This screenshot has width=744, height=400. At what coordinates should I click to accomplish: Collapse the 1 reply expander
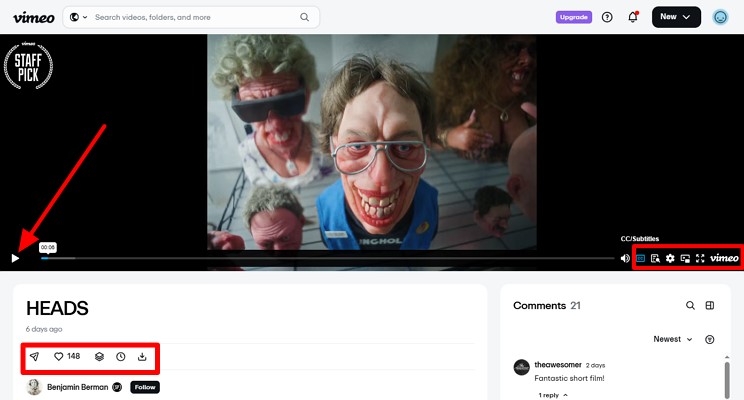point(553,395)
